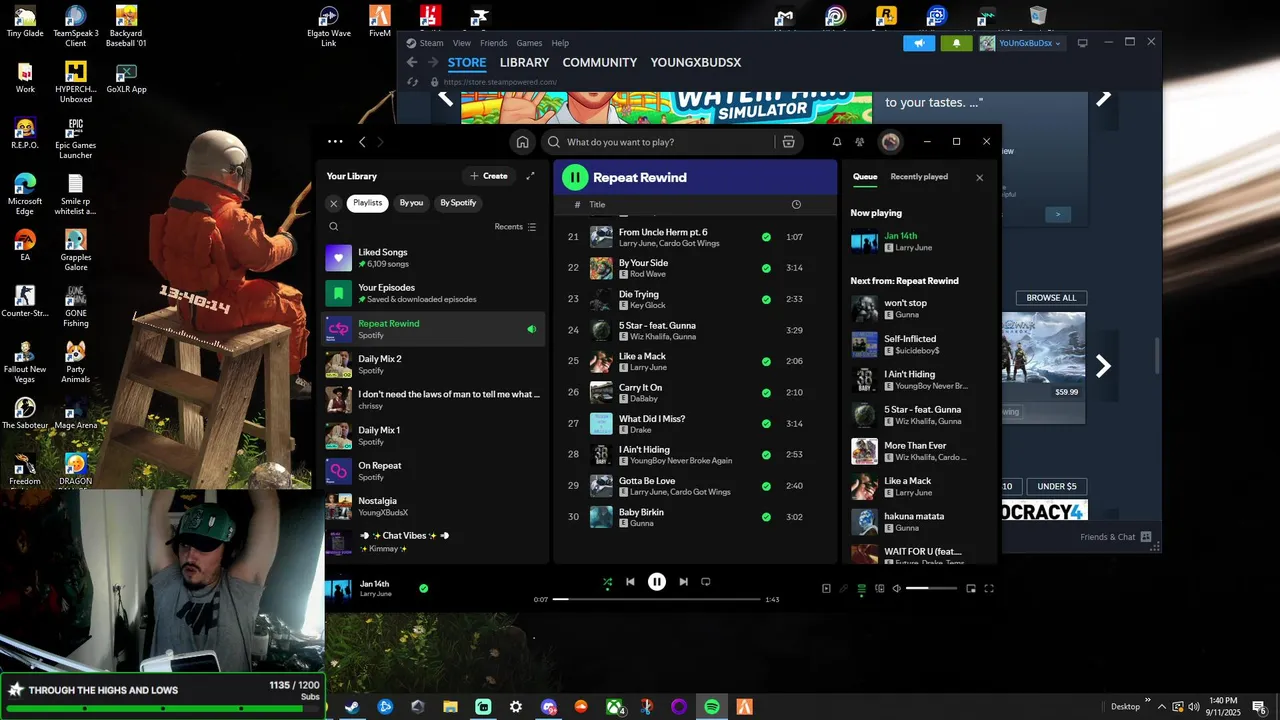Skip to next track
Screen dimensions: 1280x720
pyautogui.click(x=683, y=582)
